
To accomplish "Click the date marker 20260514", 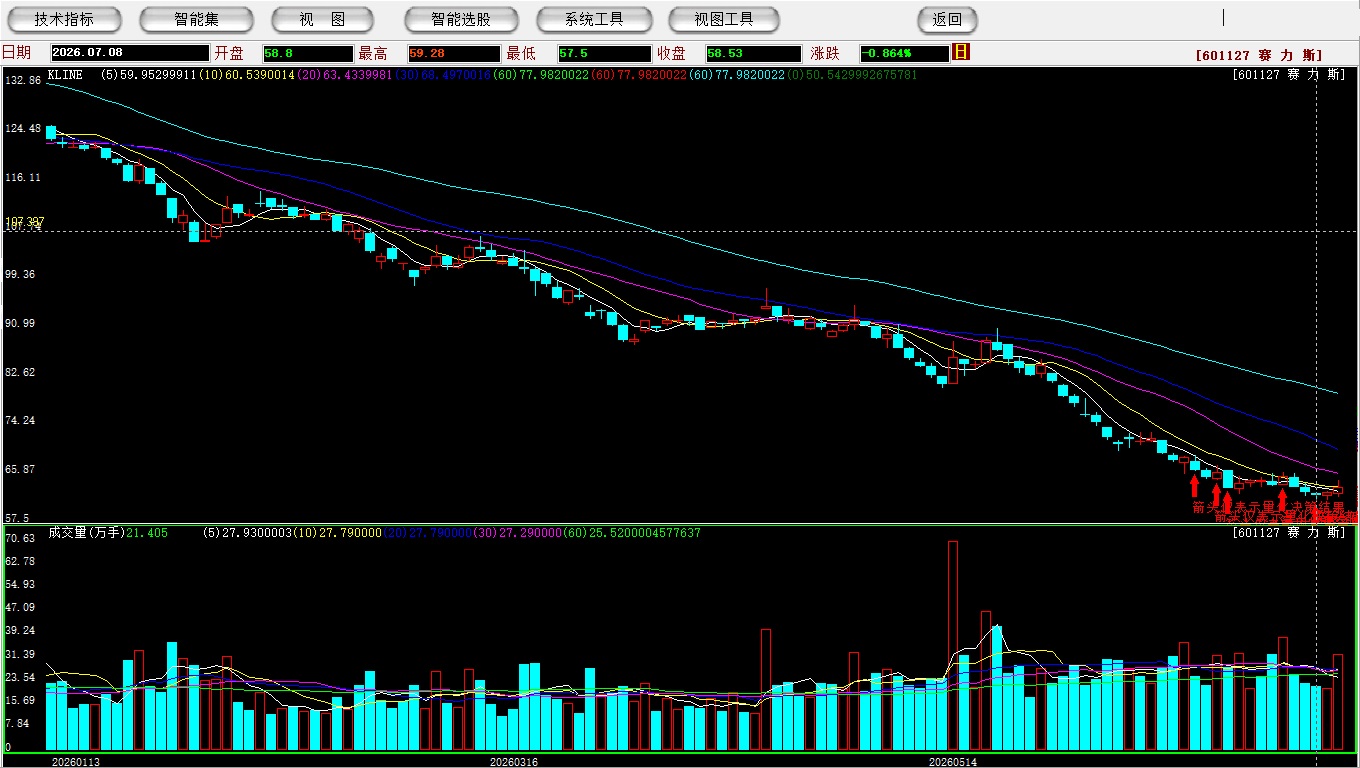I will click(x=953, y=762).
